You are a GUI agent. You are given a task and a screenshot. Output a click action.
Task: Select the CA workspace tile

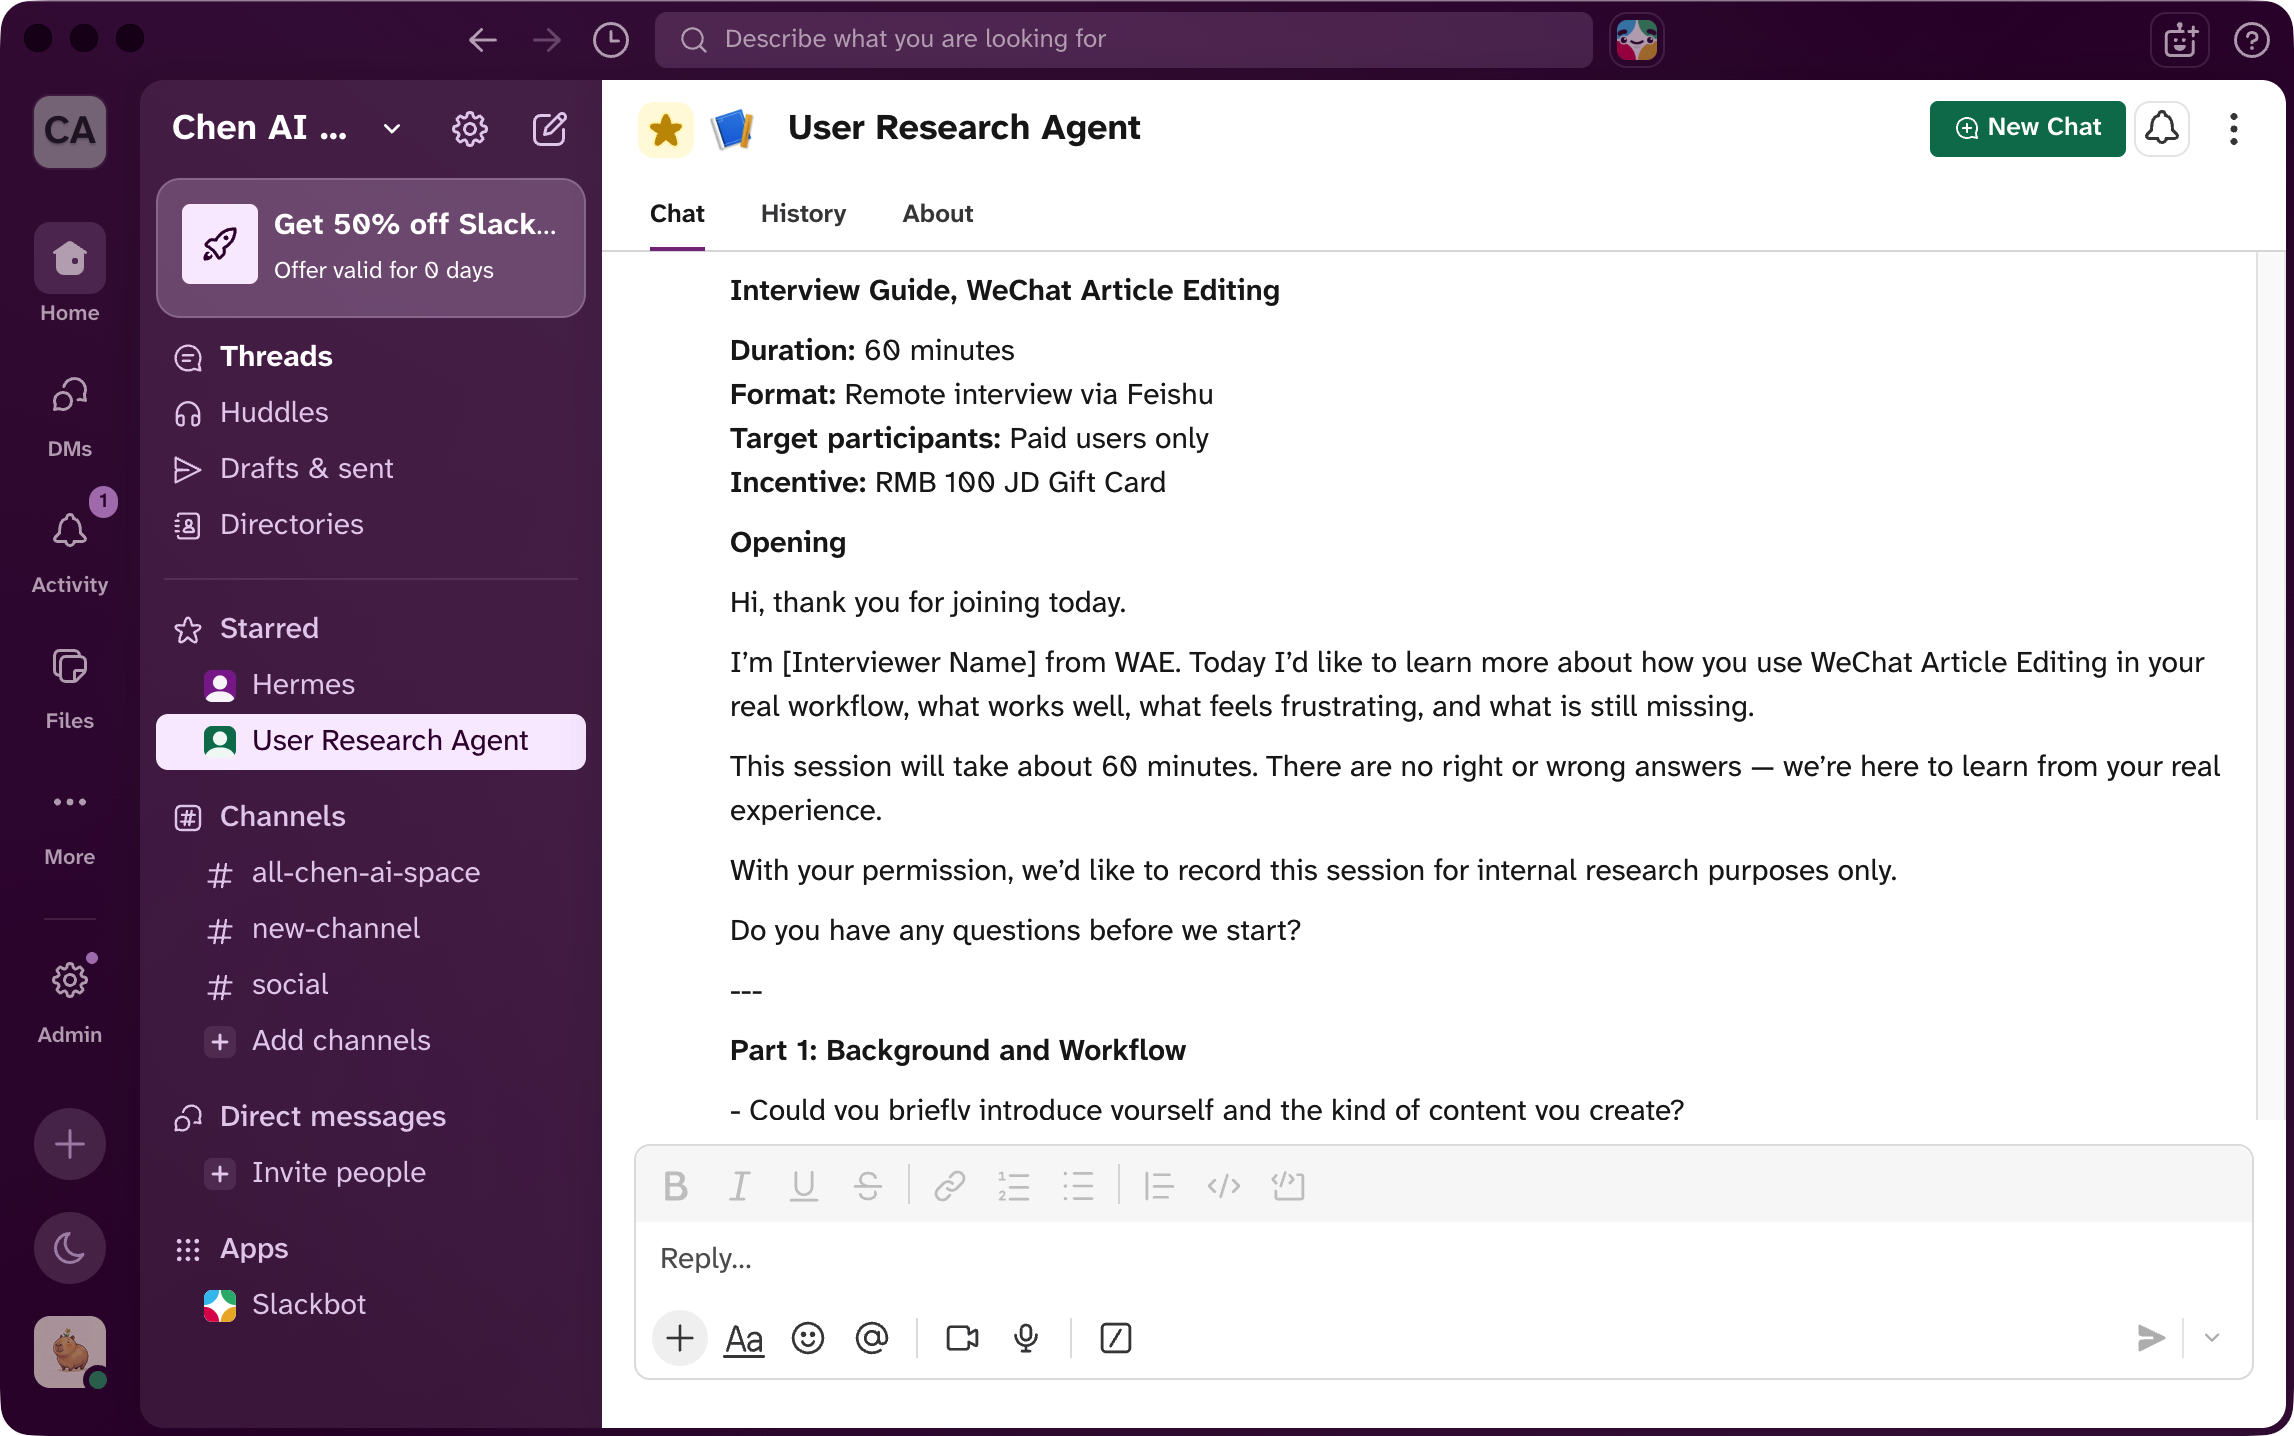(70, 131)
